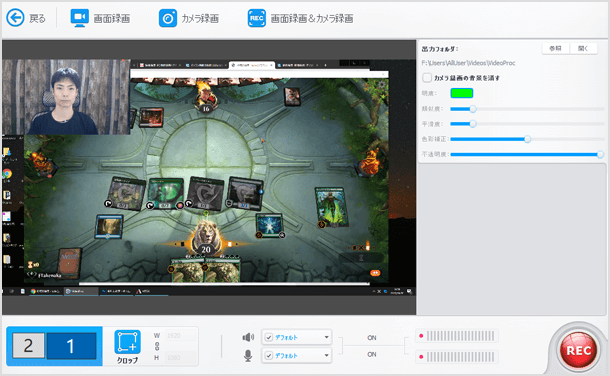Click the back arrow icon
The height and width of the screenshot is (376, 610).
tap(16, 18)
